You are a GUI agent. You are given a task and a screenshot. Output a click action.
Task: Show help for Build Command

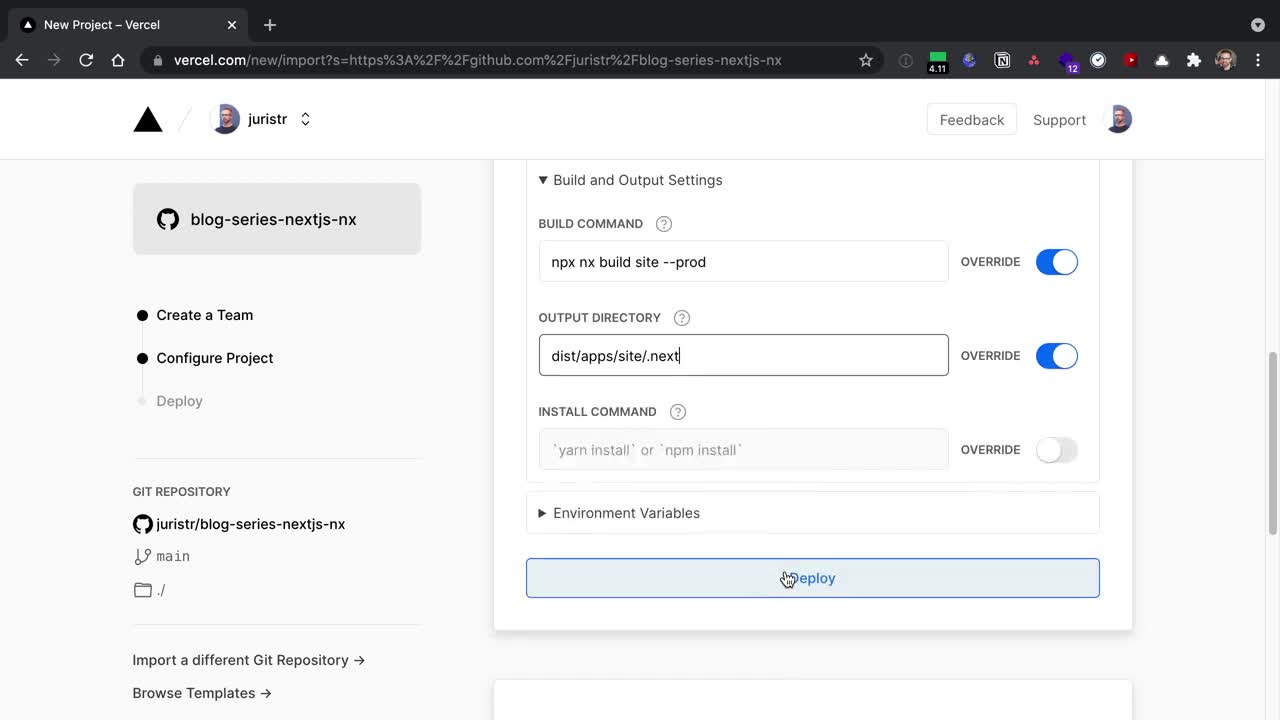(x=664, y=224)
